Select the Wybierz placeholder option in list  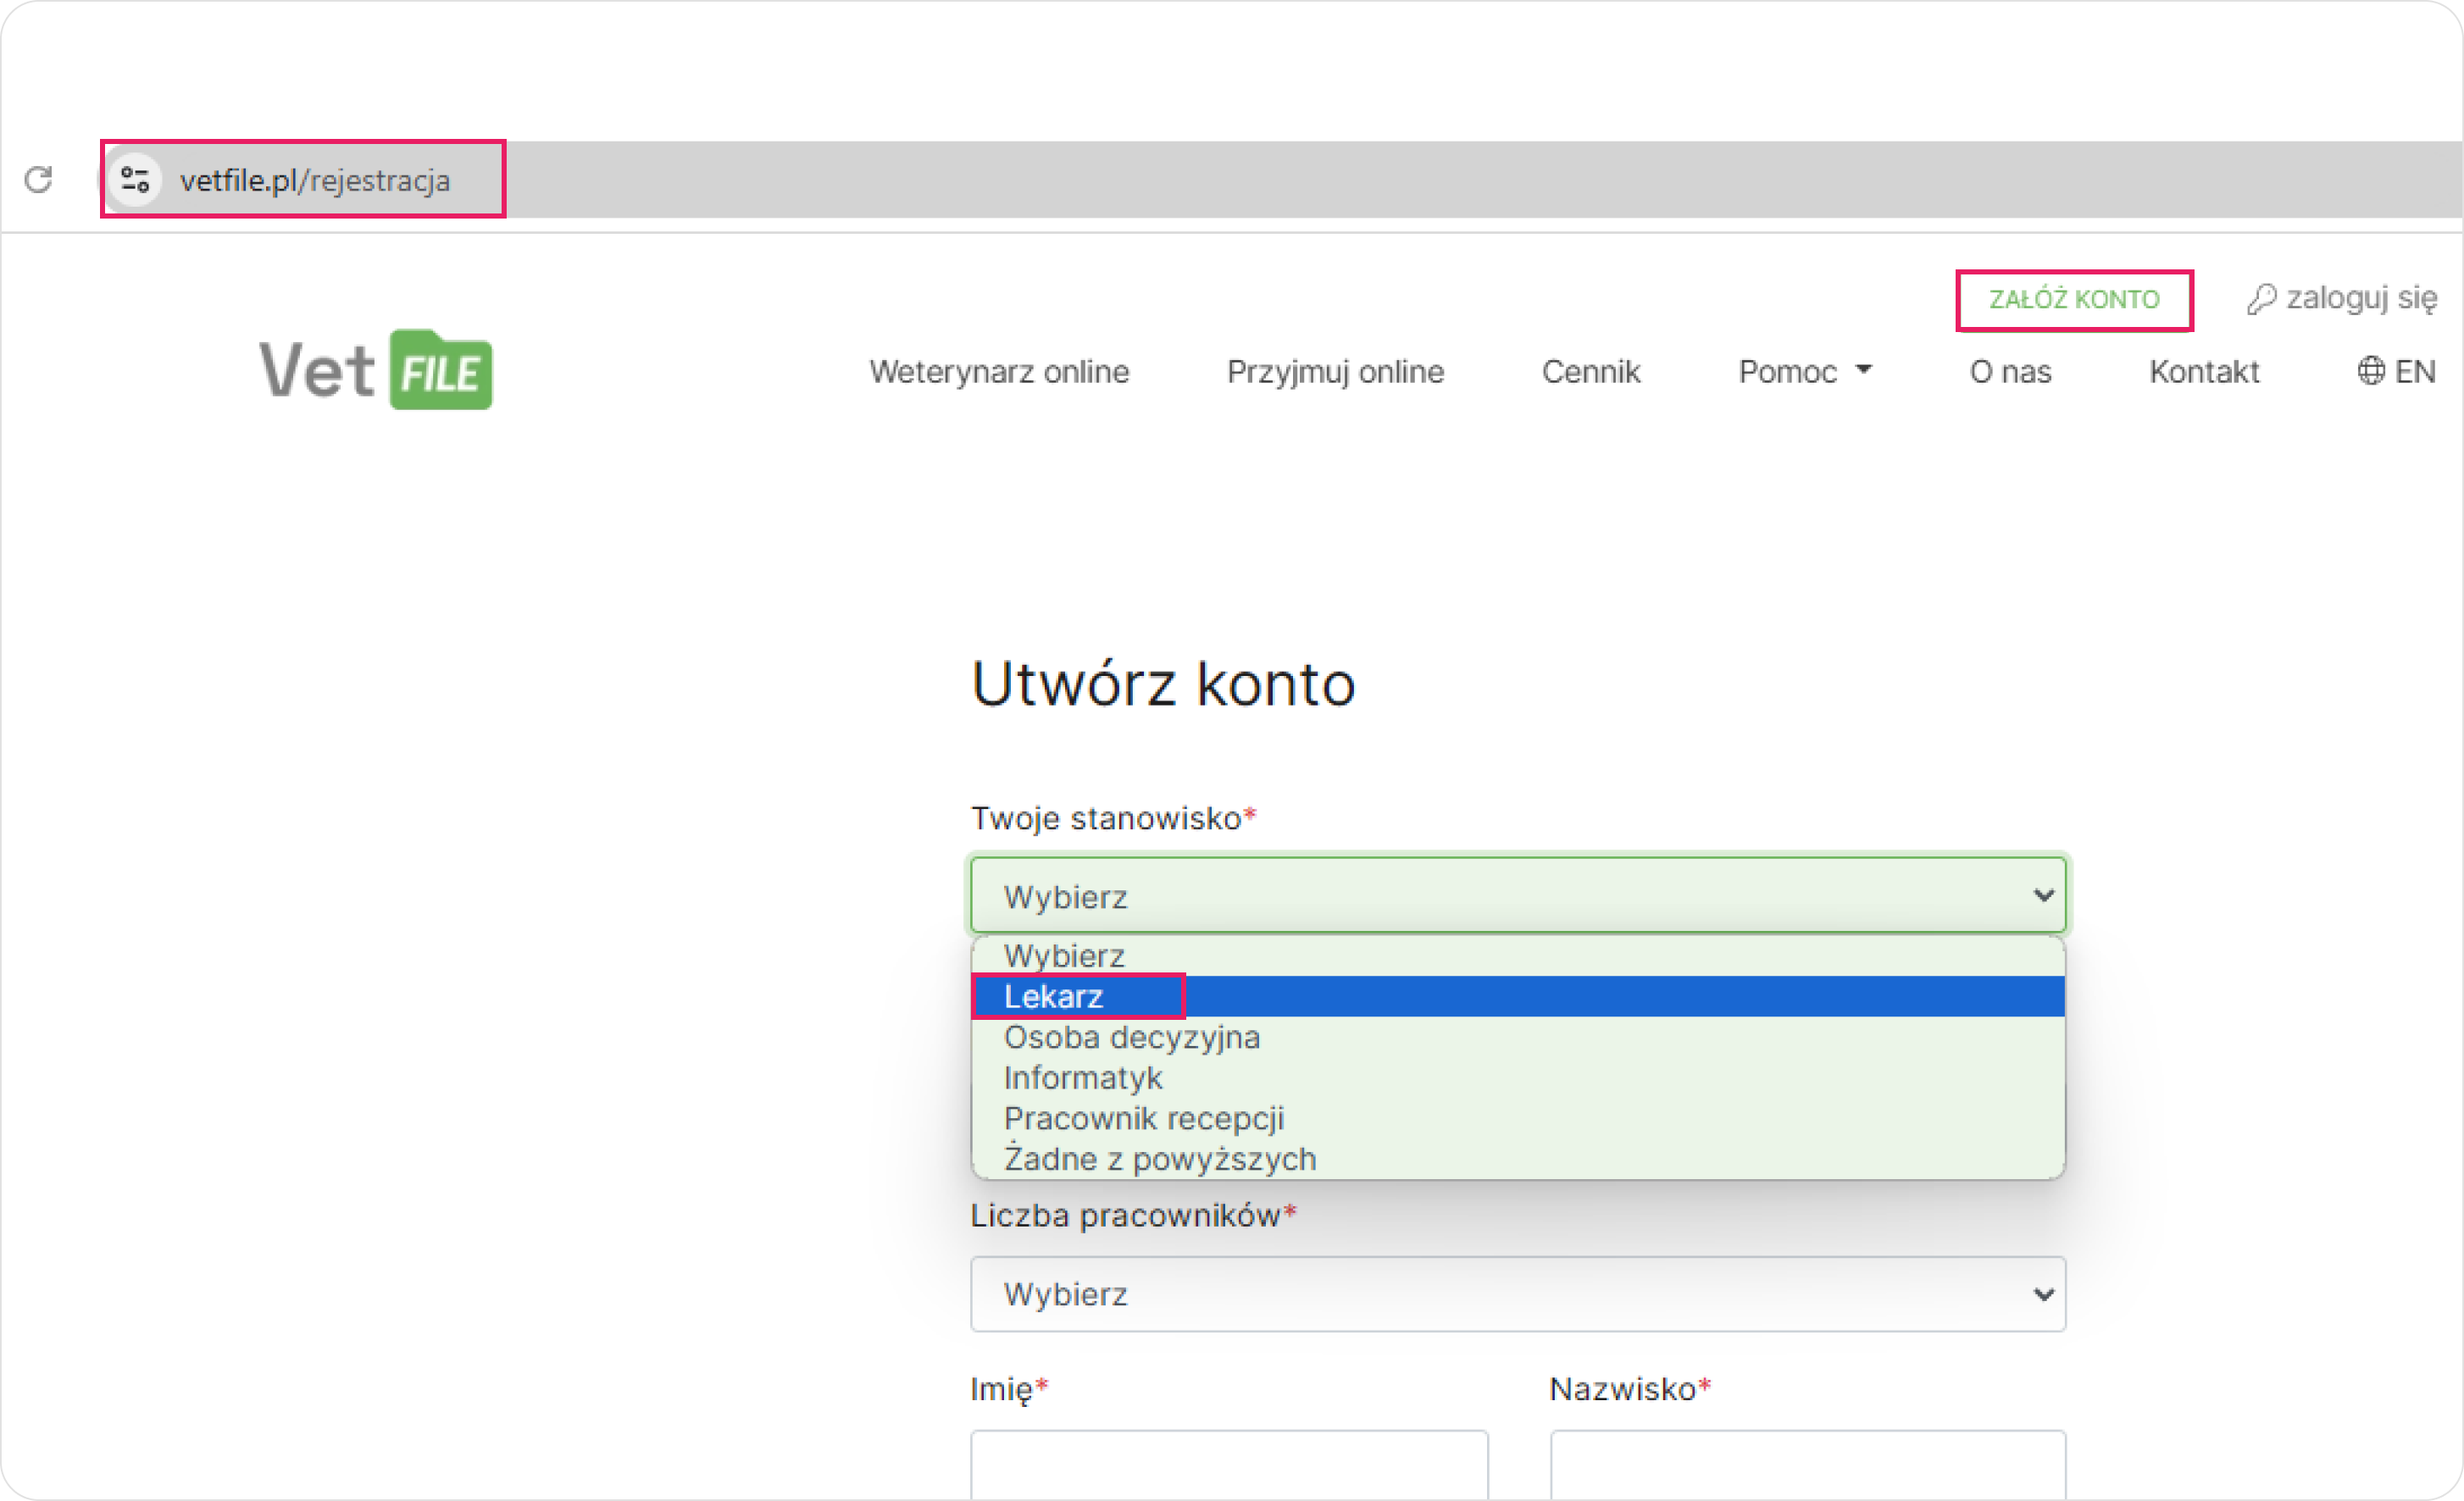1517,956
